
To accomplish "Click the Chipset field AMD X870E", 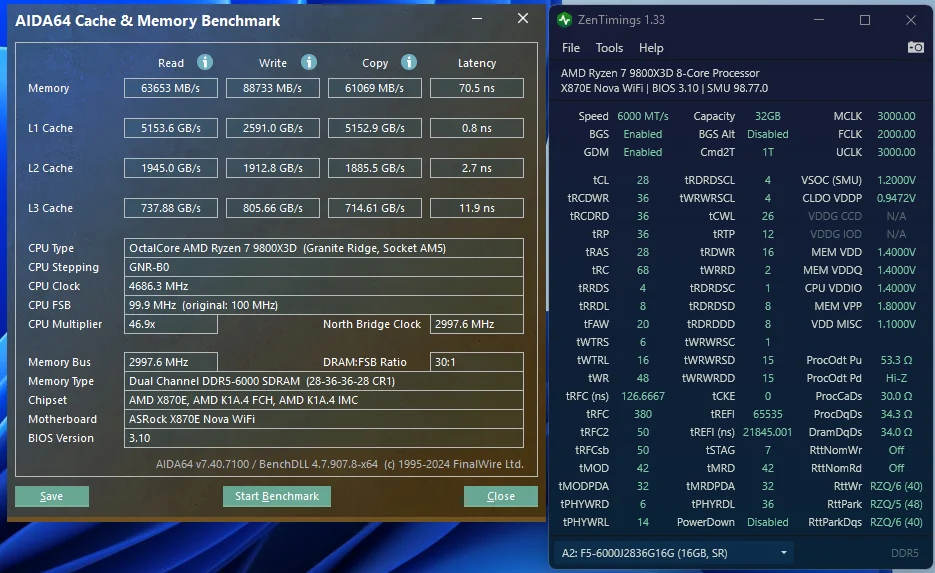I will click(x=324, y=400).
